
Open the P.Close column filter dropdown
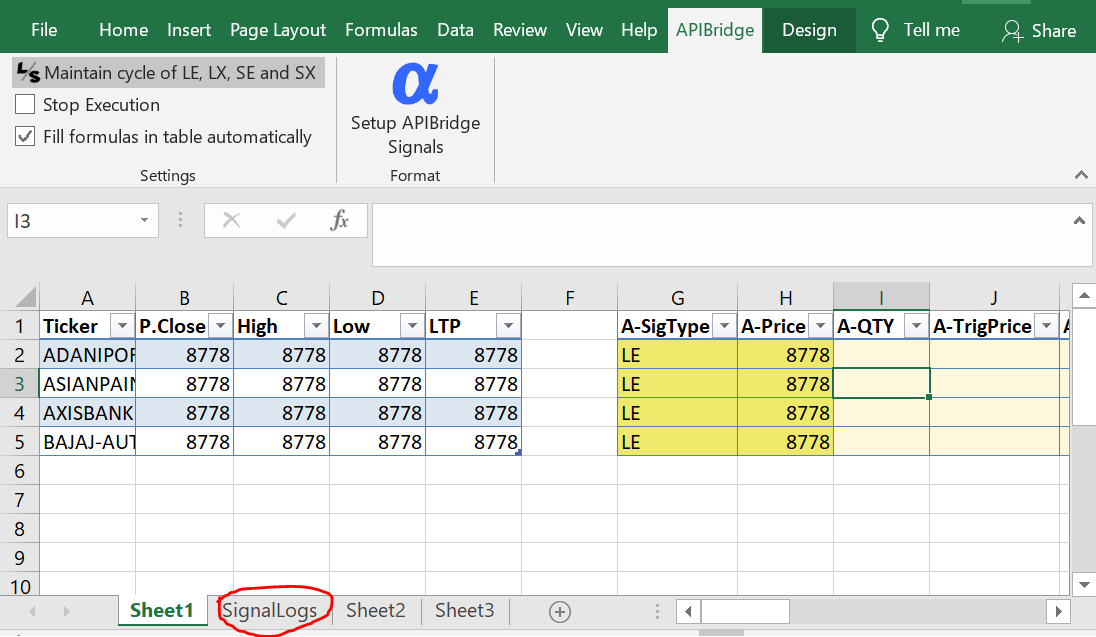click(220, 326)
